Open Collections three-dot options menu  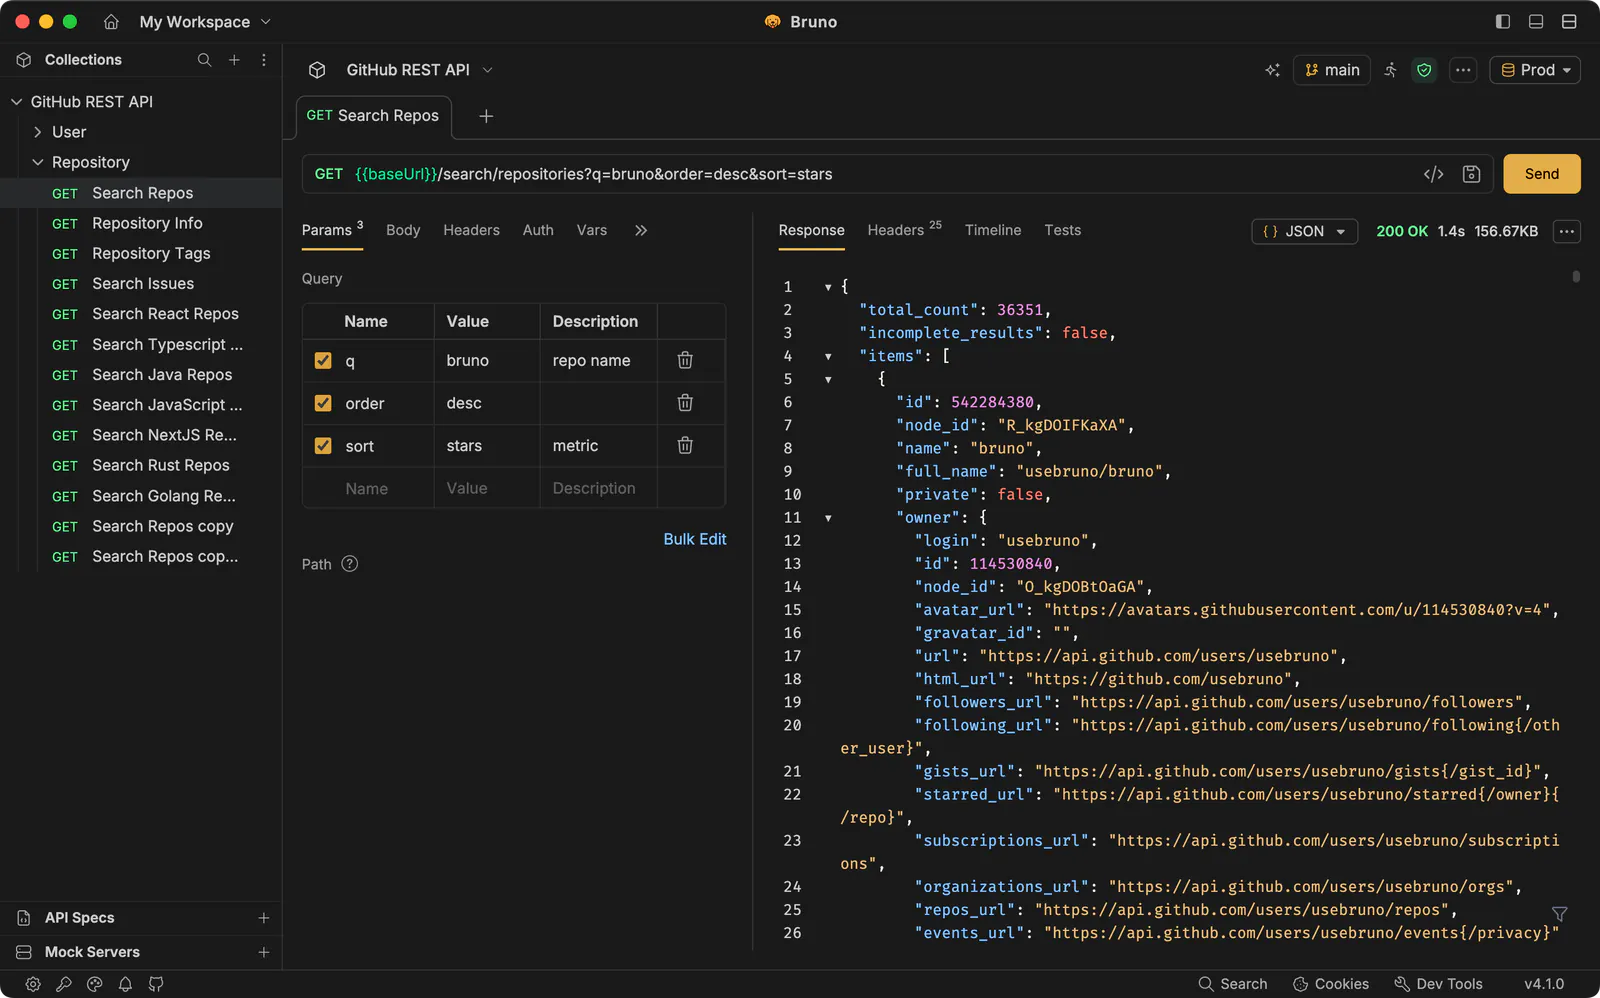264,60
